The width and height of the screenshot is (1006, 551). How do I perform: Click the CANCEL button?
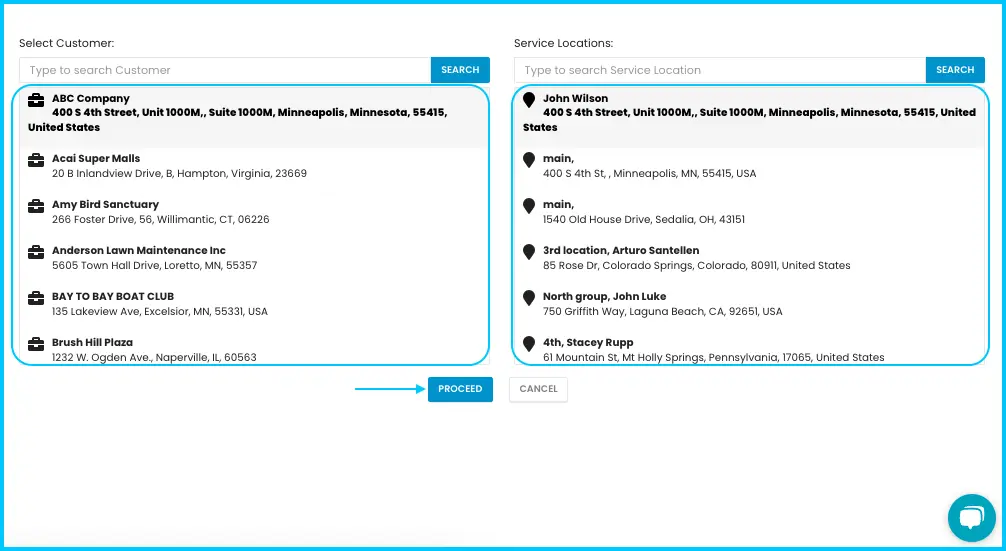(x=538, y=389)
